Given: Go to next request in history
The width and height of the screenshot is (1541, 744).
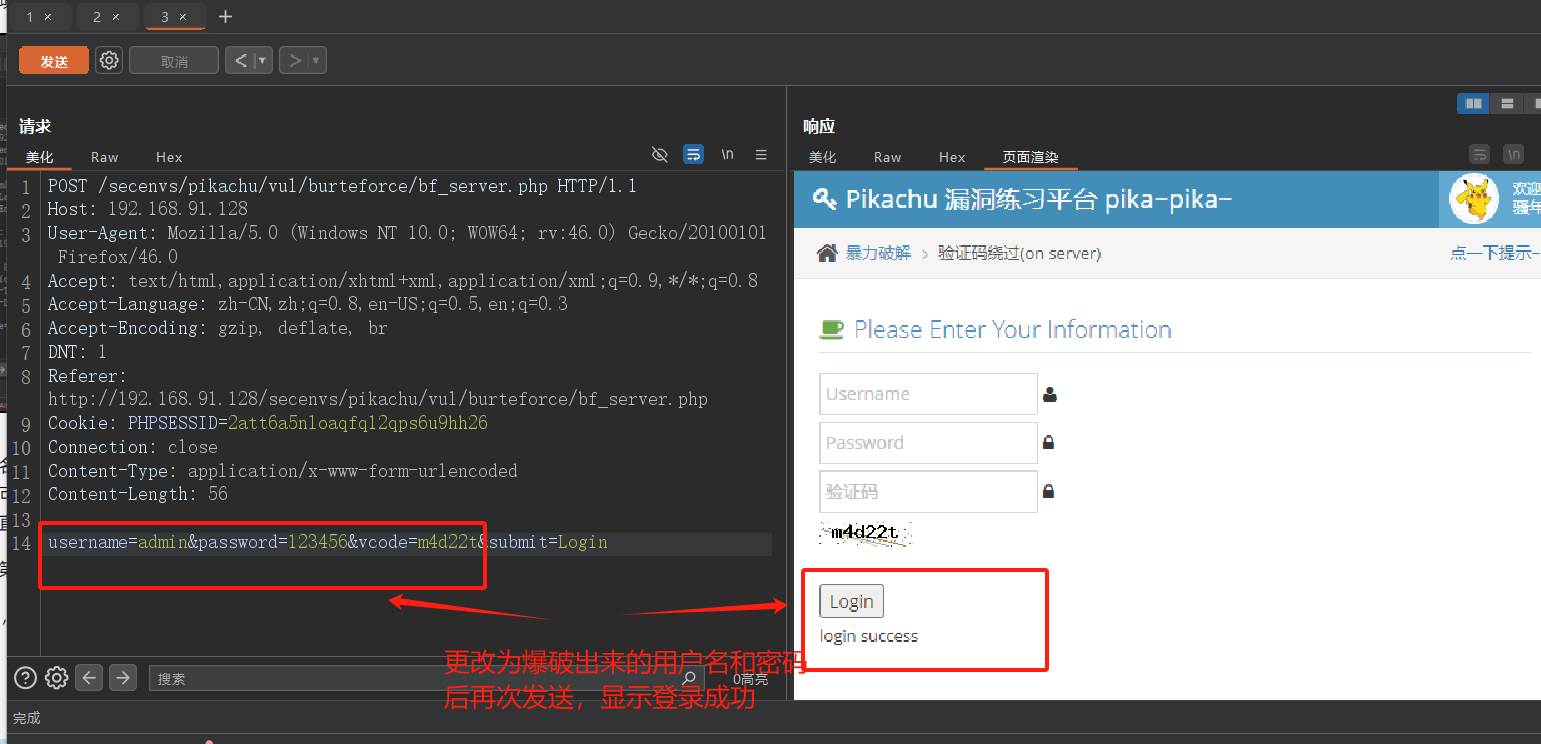Looking at the screenshot, I should pos(294,61).
